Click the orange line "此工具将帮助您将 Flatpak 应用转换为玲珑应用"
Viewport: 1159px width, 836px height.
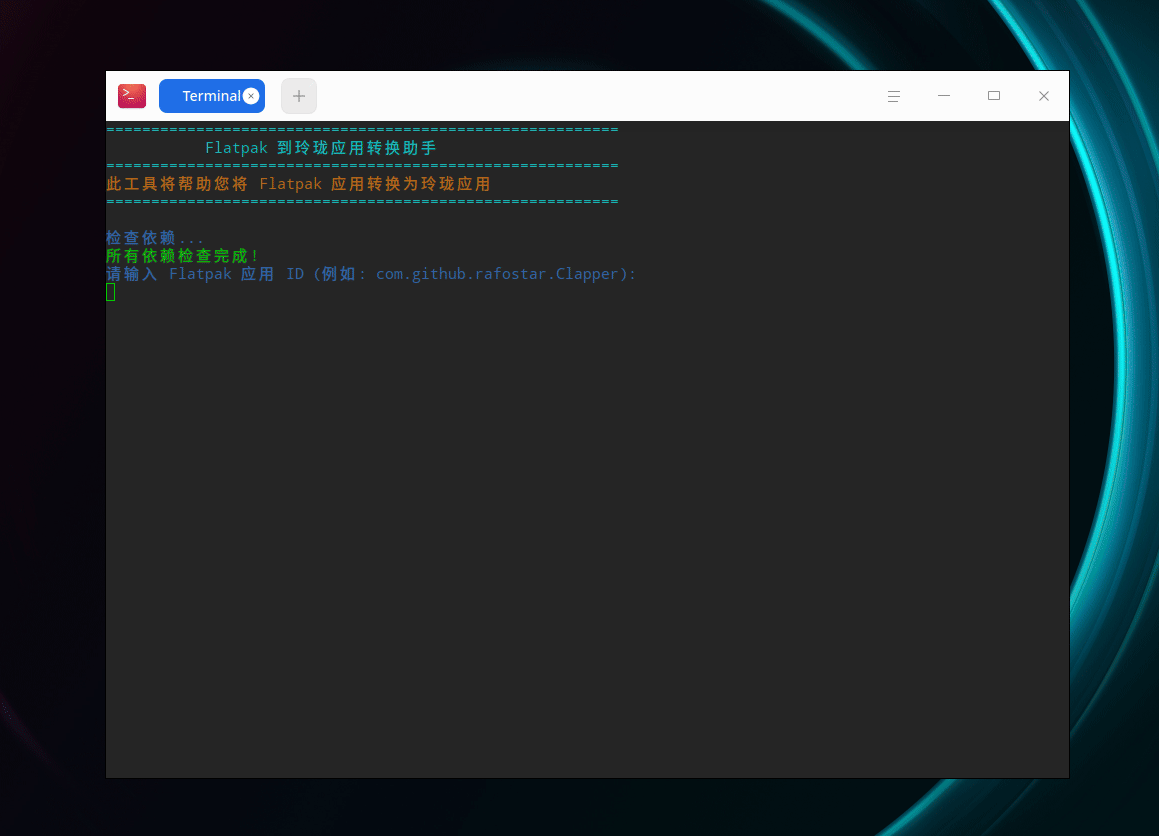click(x=298, y=184)
